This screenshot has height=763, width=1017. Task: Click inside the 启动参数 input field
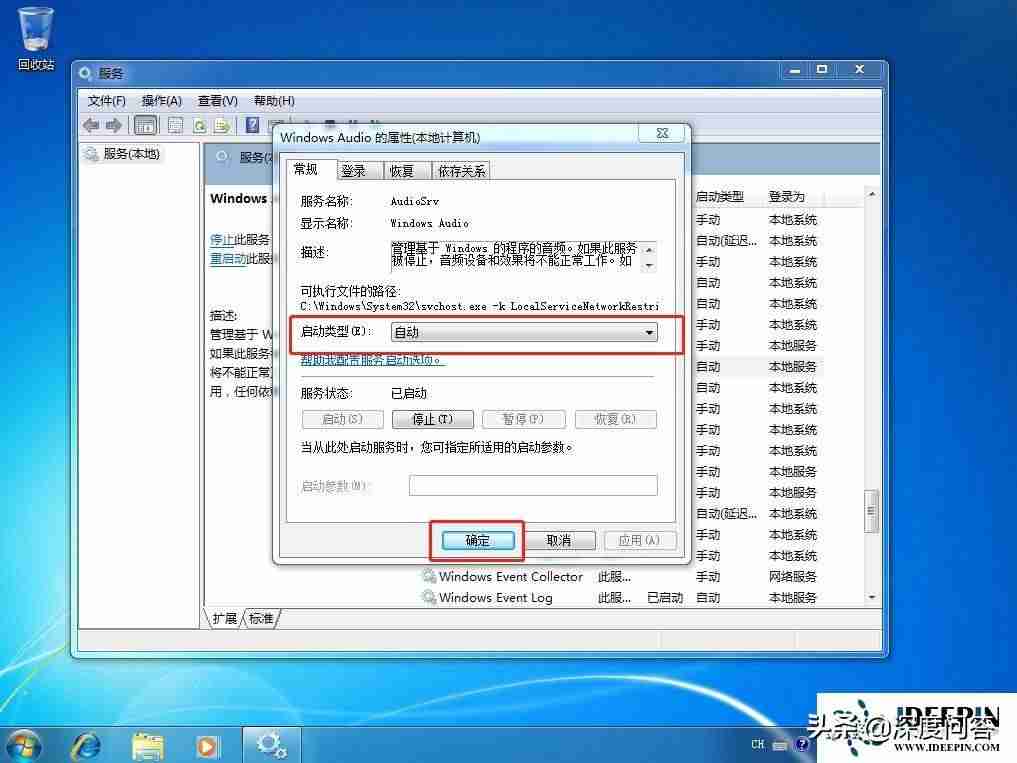533,485
